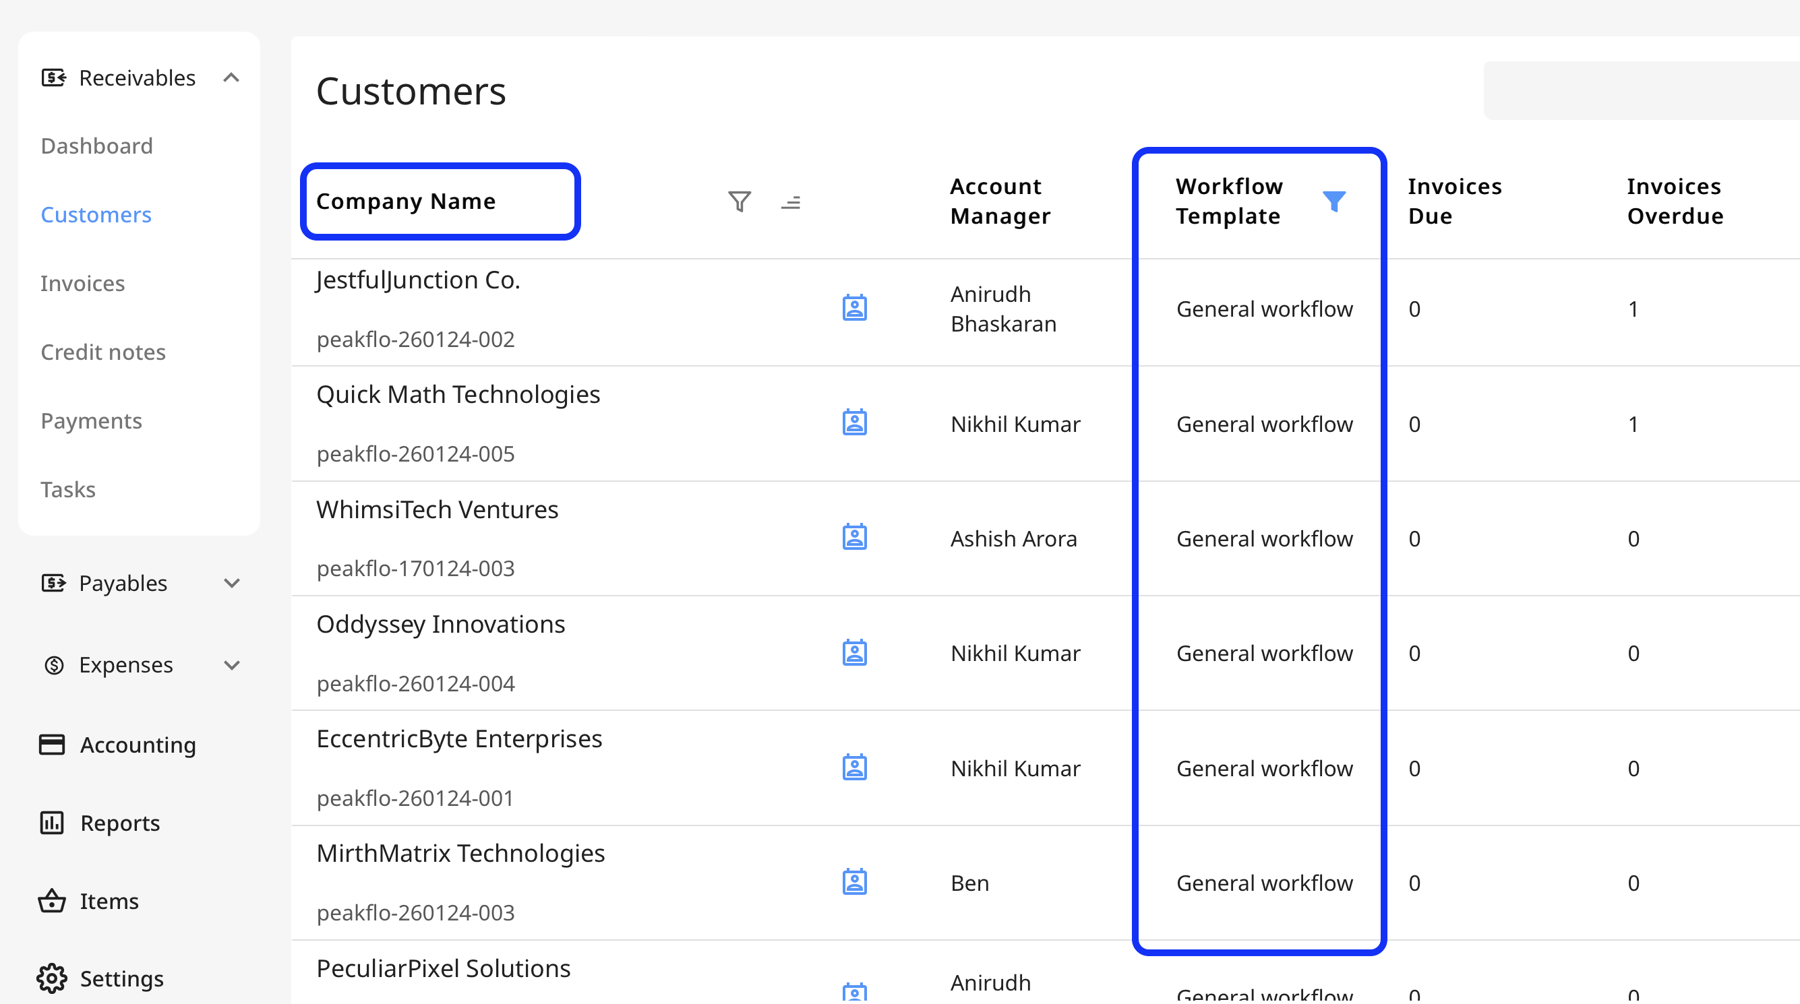This screenshot has height=1004, width=1800.
Task: Collapse the Receivables section
Action: pyautogui.click(x=231, y=77)
